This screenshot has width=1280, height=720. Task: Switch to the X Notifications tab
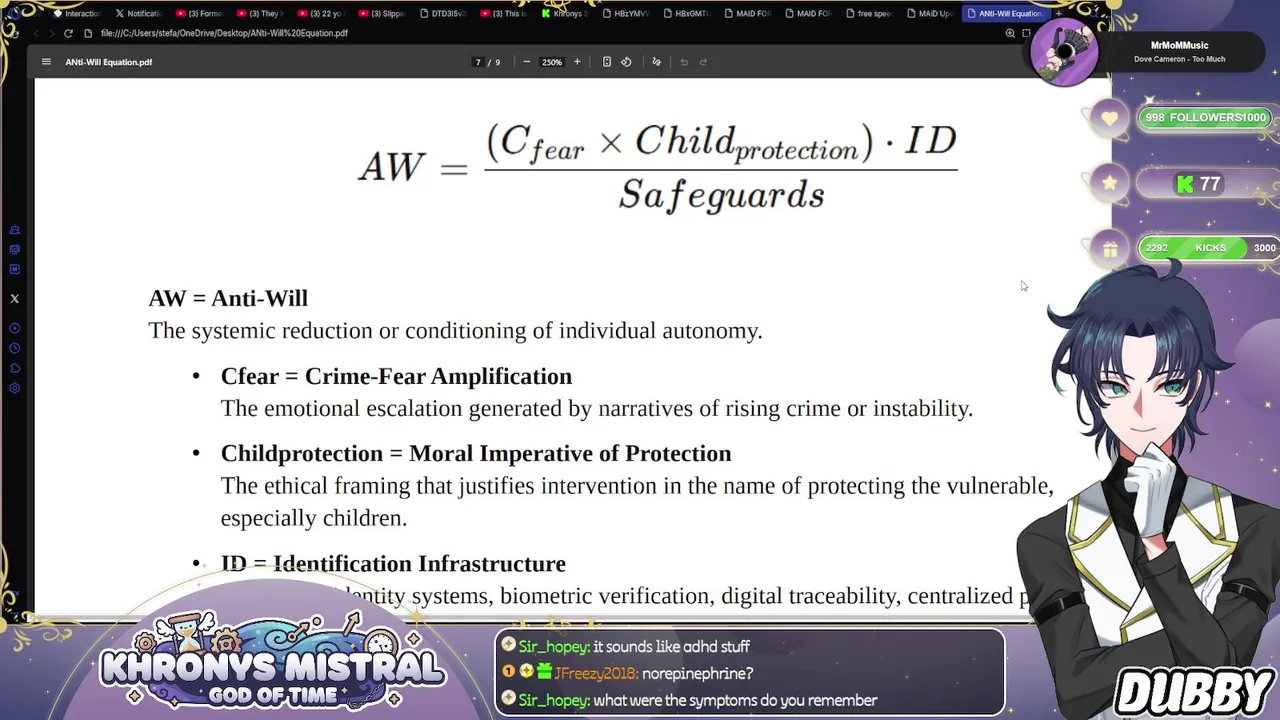click(138, 13)
